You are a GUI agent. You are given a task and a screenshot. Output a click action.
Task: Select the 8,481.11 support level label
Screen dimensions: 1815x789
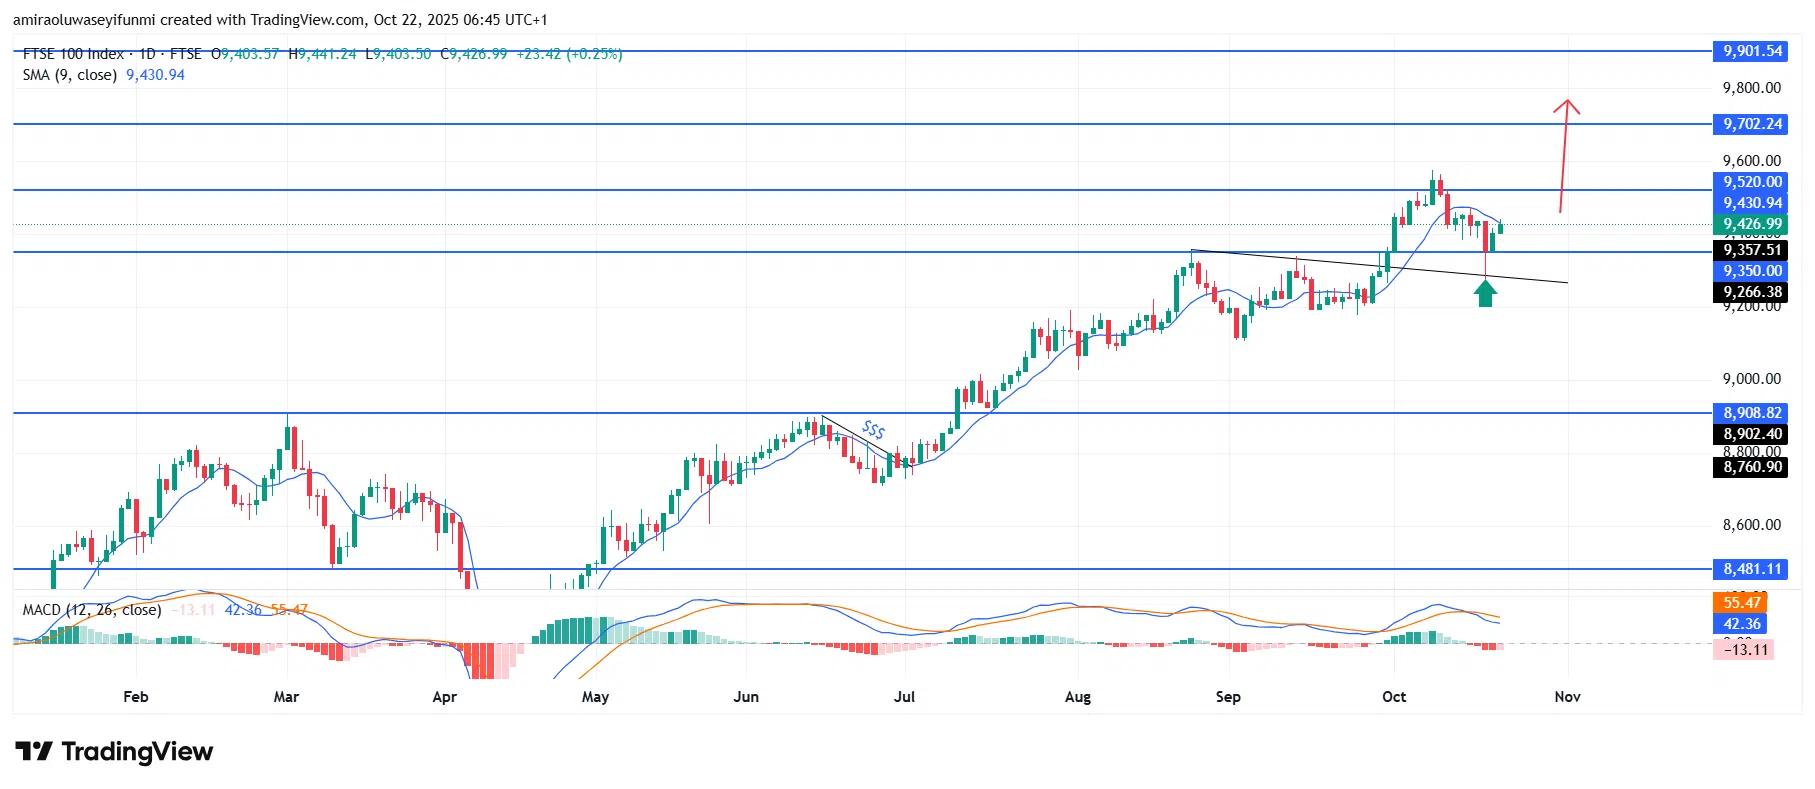(1751, 569)
